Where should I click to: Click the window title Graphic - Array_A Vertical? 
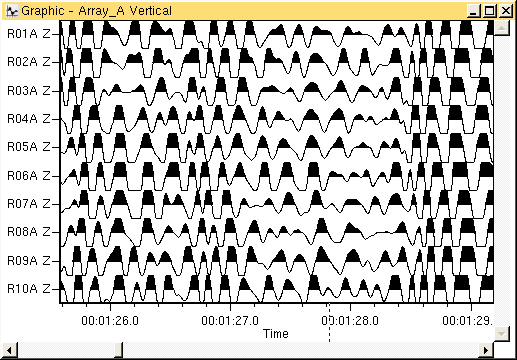click(x=97, y=11)
